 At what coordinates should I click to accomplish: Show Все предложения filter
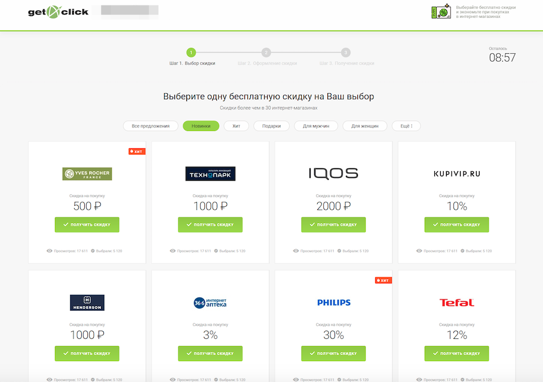click(151, 126)
